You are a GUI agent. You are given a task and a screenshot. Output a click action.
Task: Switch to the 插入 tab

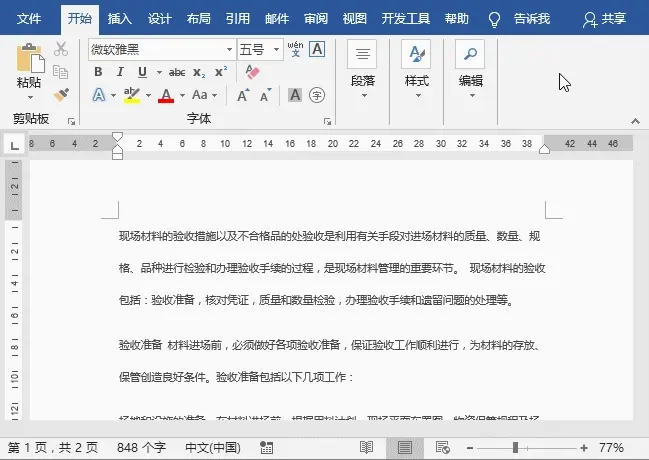120,19
